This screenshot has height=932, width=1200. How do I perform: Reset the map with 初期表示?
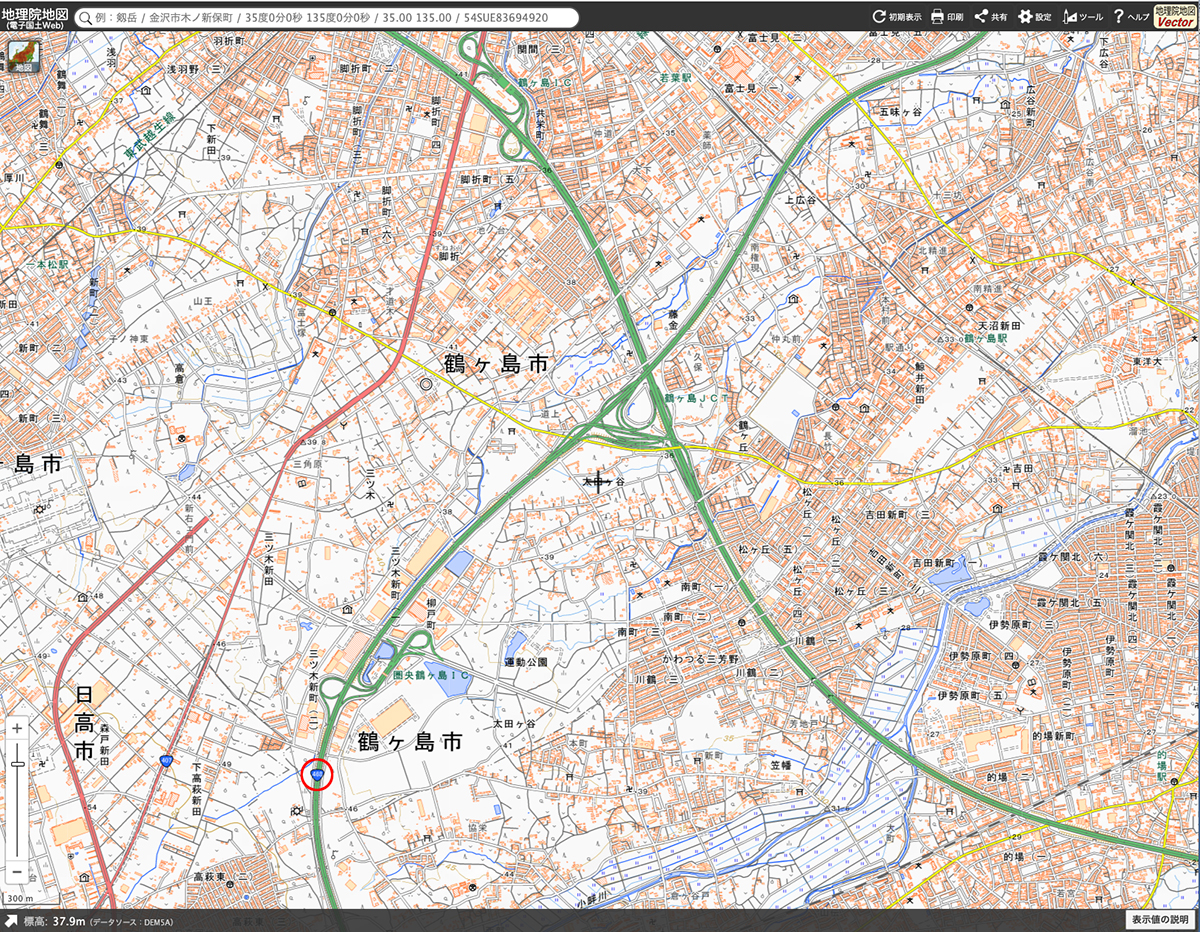coord(897,17)
